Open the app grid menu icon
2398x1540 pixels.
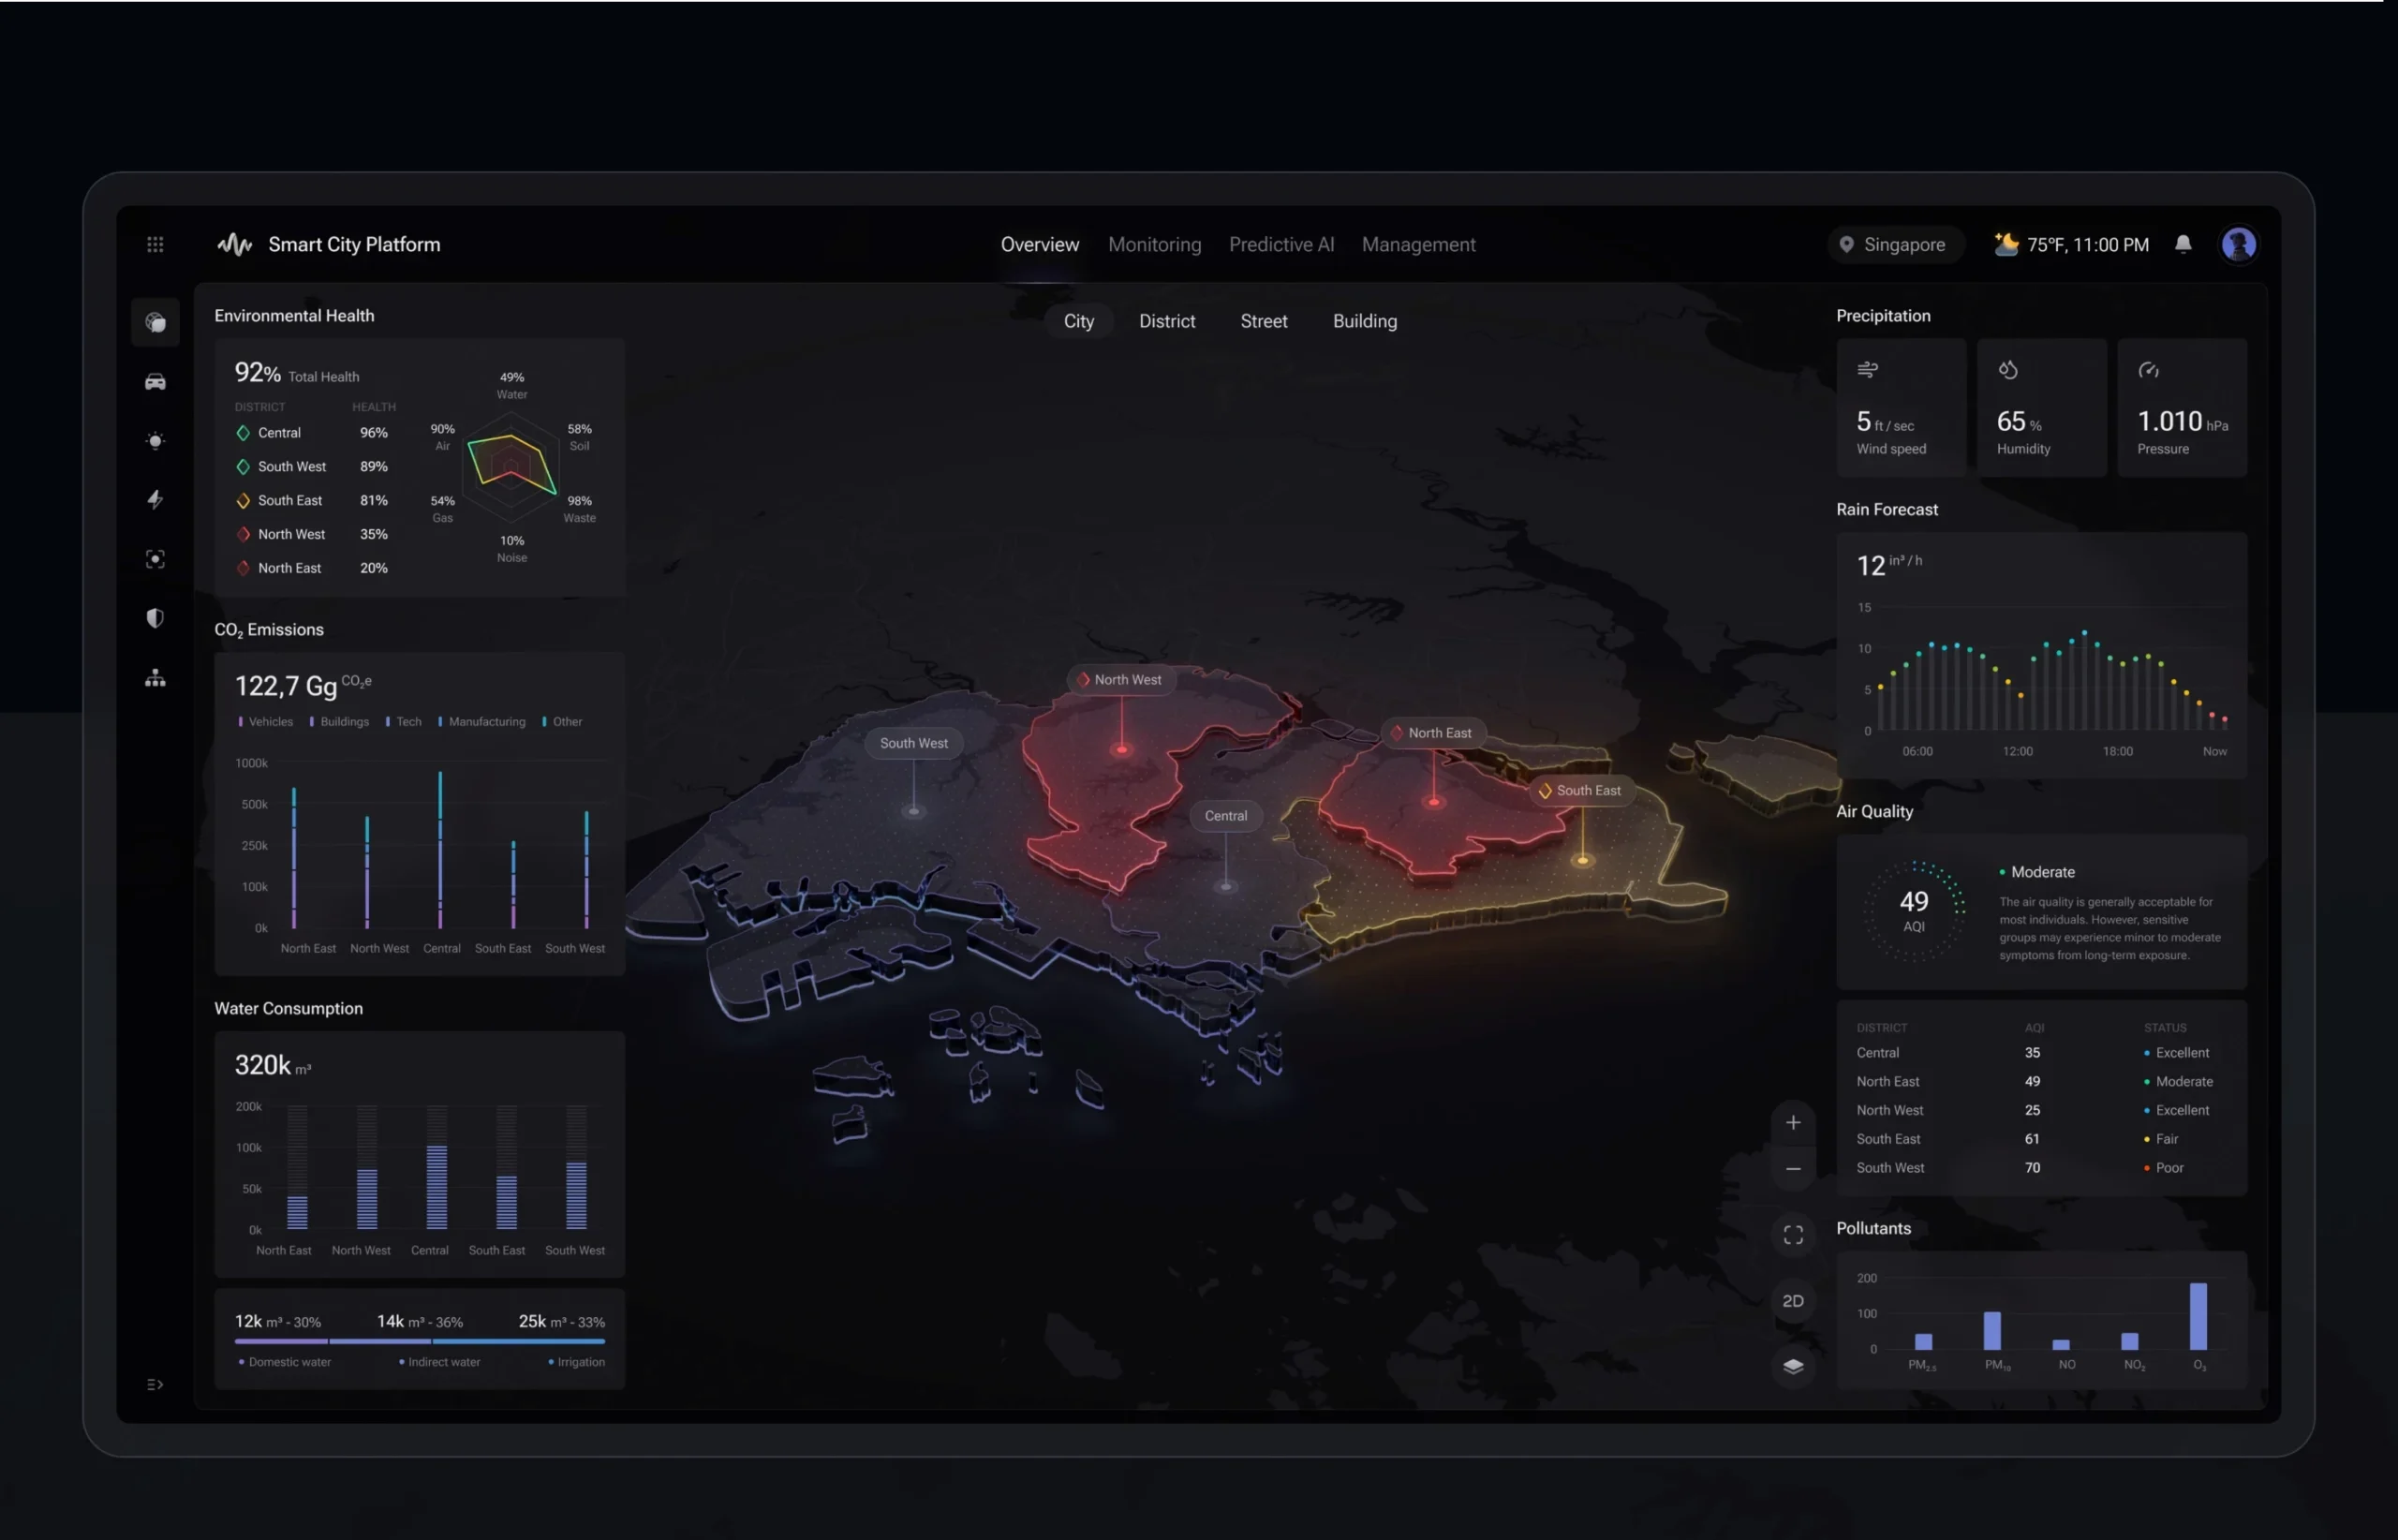coord(155,244)
